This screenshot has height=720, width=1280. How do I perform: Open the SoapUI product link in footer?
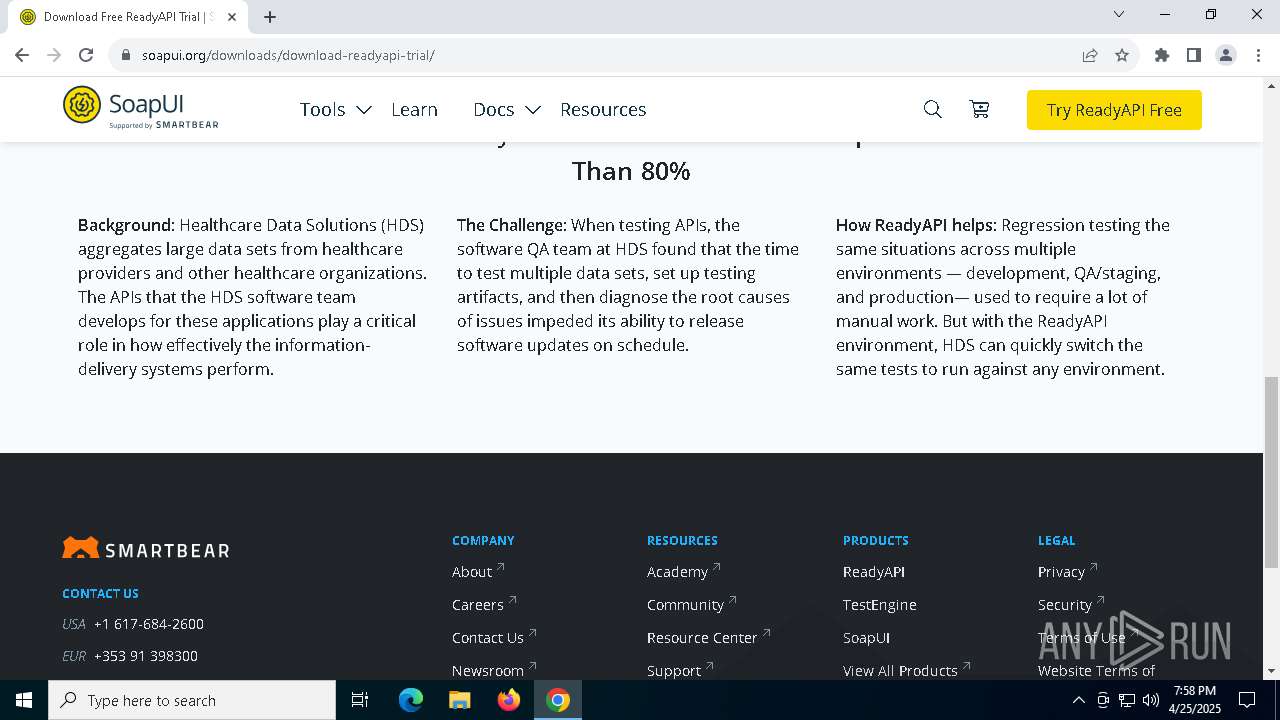pos(866,637)
